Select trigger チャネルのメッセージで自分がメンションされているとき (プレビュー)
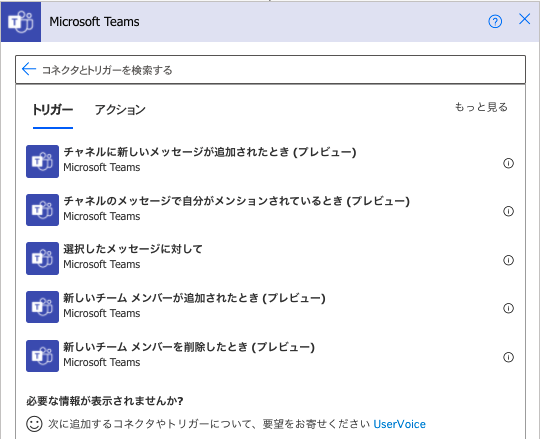This screenshot has height=439, width=540. pos(237,201)
